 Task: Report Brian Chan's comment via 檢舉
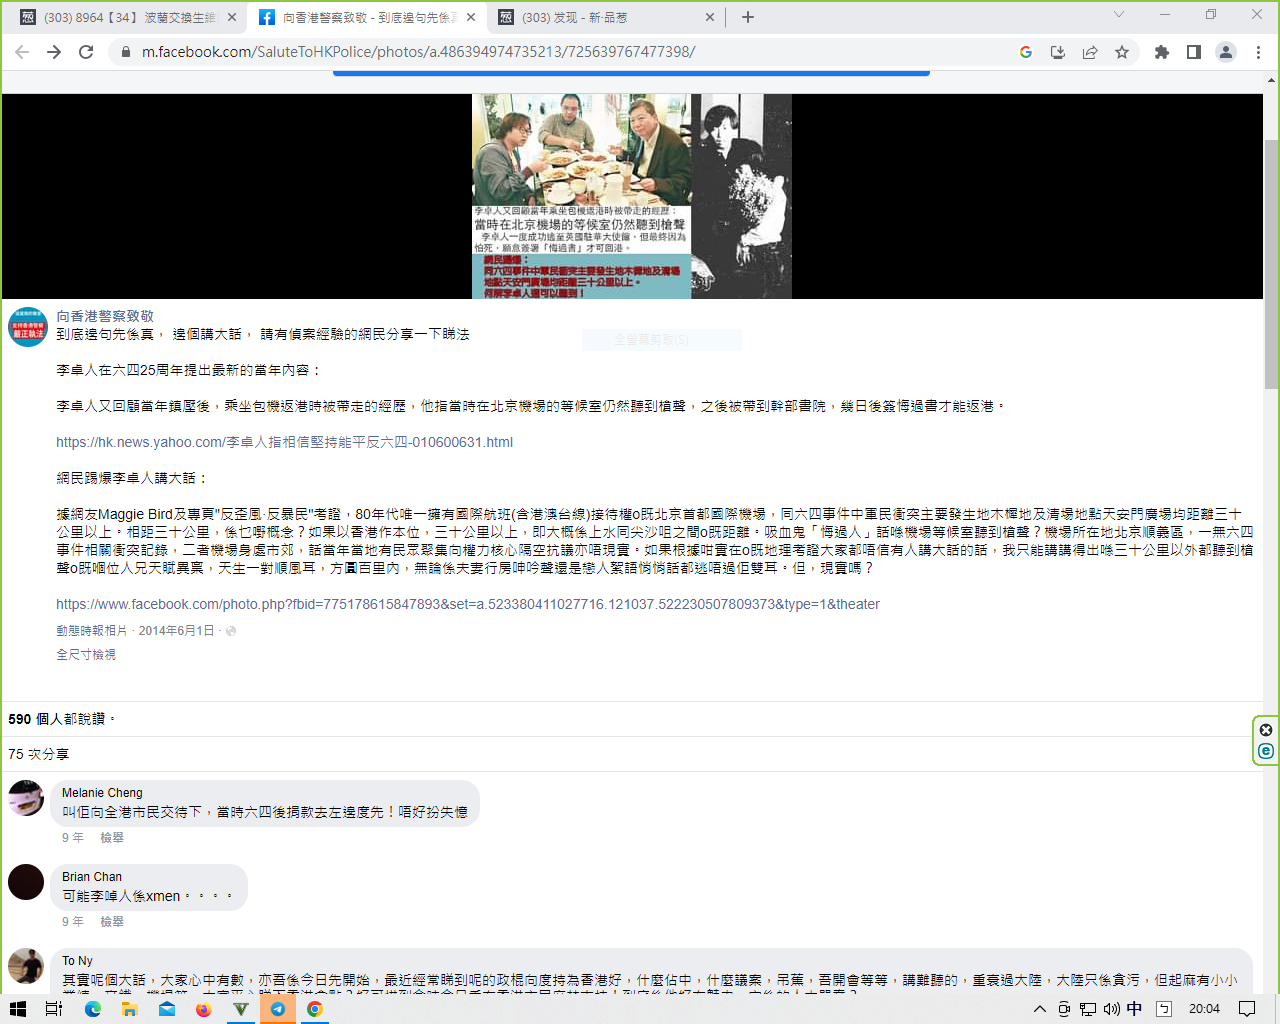[112, 922]
